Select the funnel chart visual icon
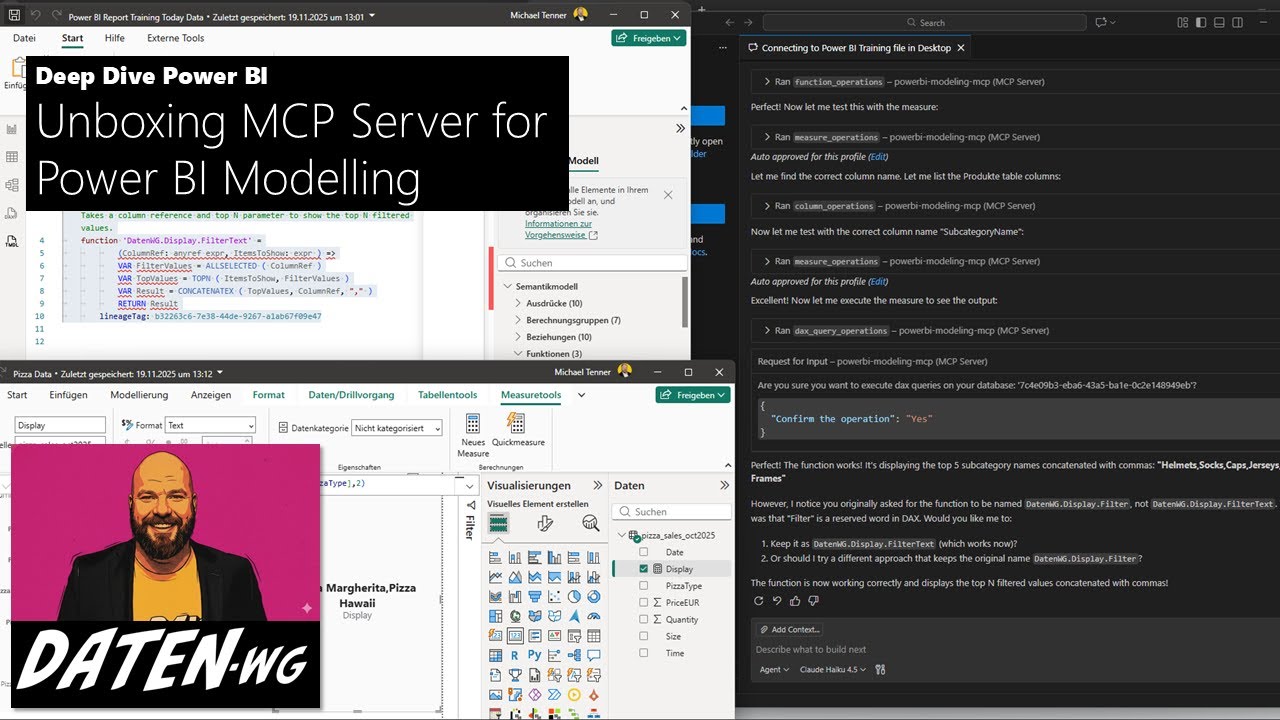Viewport: 1280px width, 720px height. coord(535,597)
